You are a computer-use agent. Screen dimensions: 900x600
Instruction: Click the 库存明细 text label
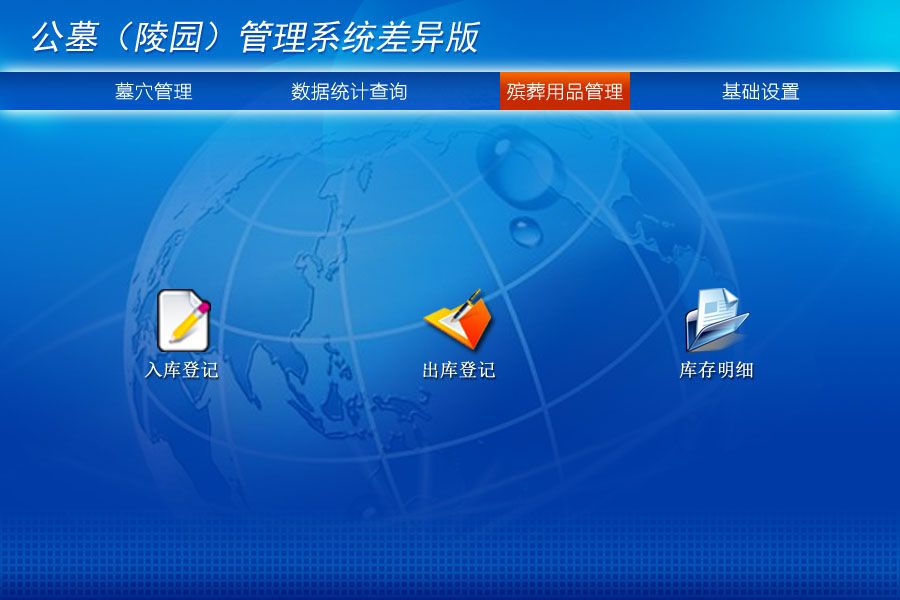(716, 370)
